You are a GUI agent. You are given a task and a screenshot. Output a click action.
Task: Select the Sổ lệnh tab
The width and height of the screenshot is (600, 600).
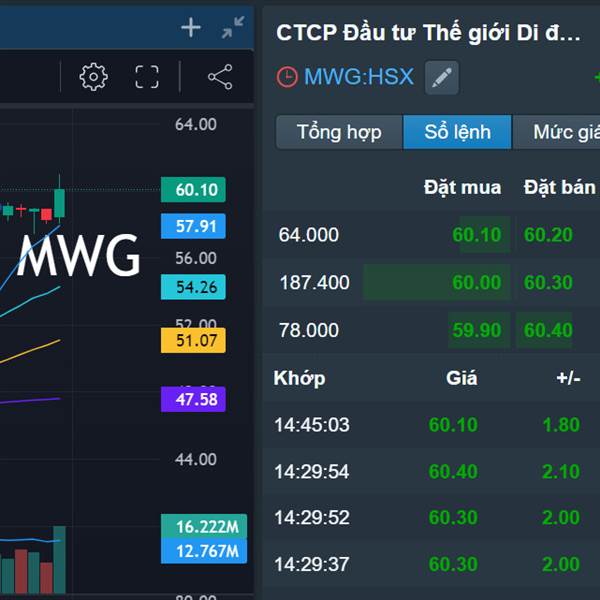point(457,132)
